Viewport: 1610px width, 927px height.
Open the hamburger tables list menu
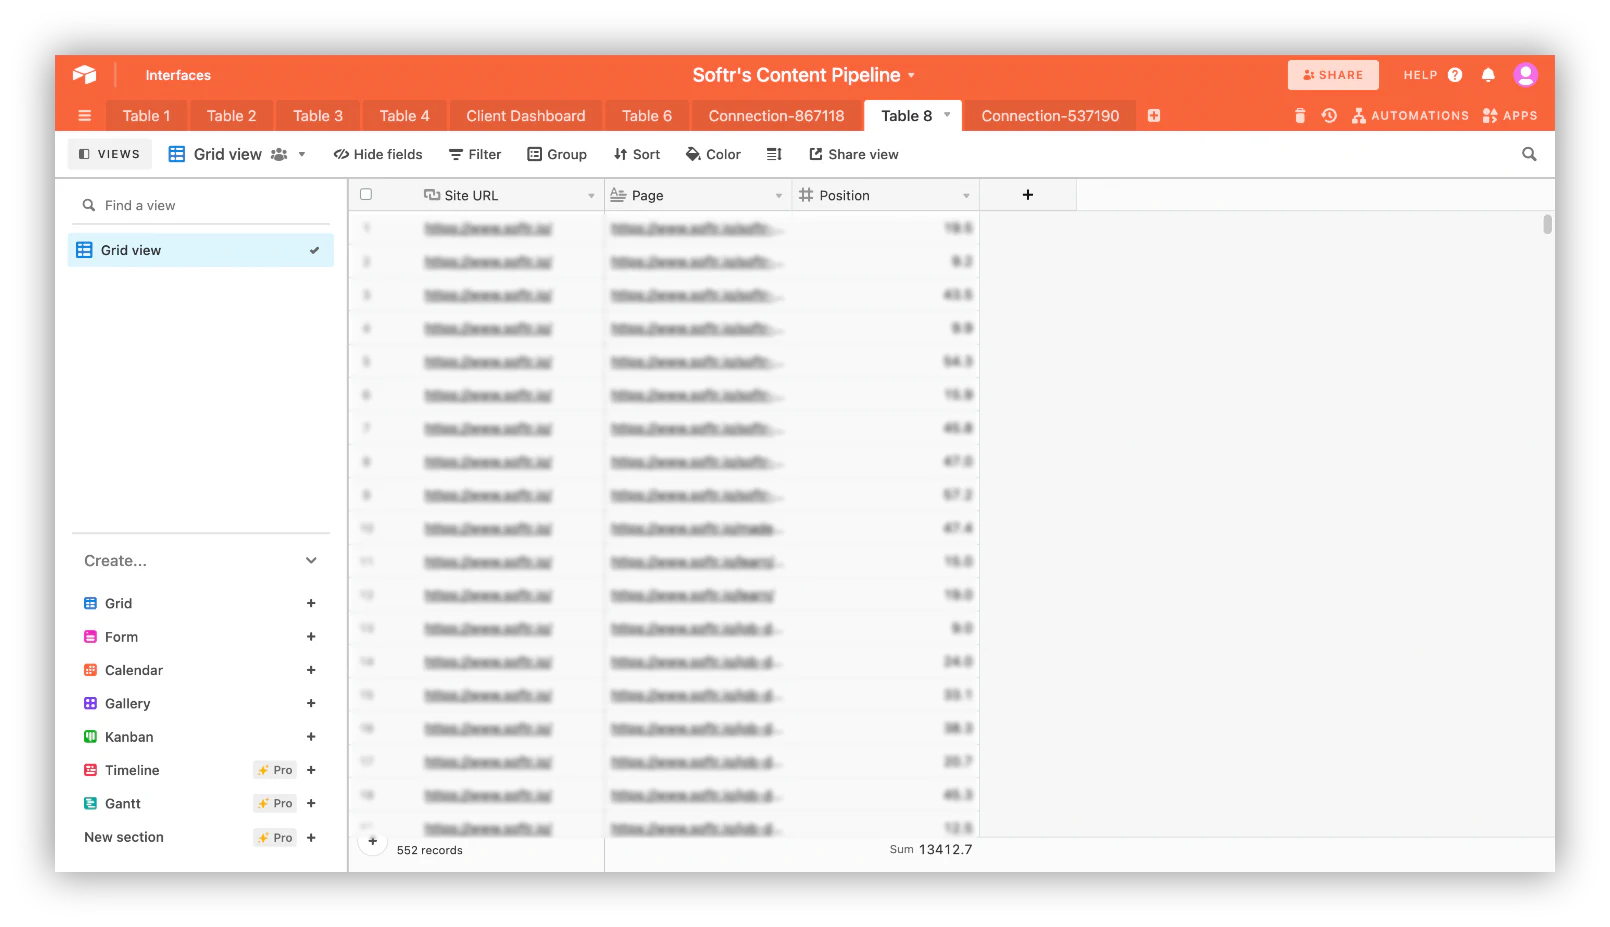pyautogui.click(x=85, y=116)
